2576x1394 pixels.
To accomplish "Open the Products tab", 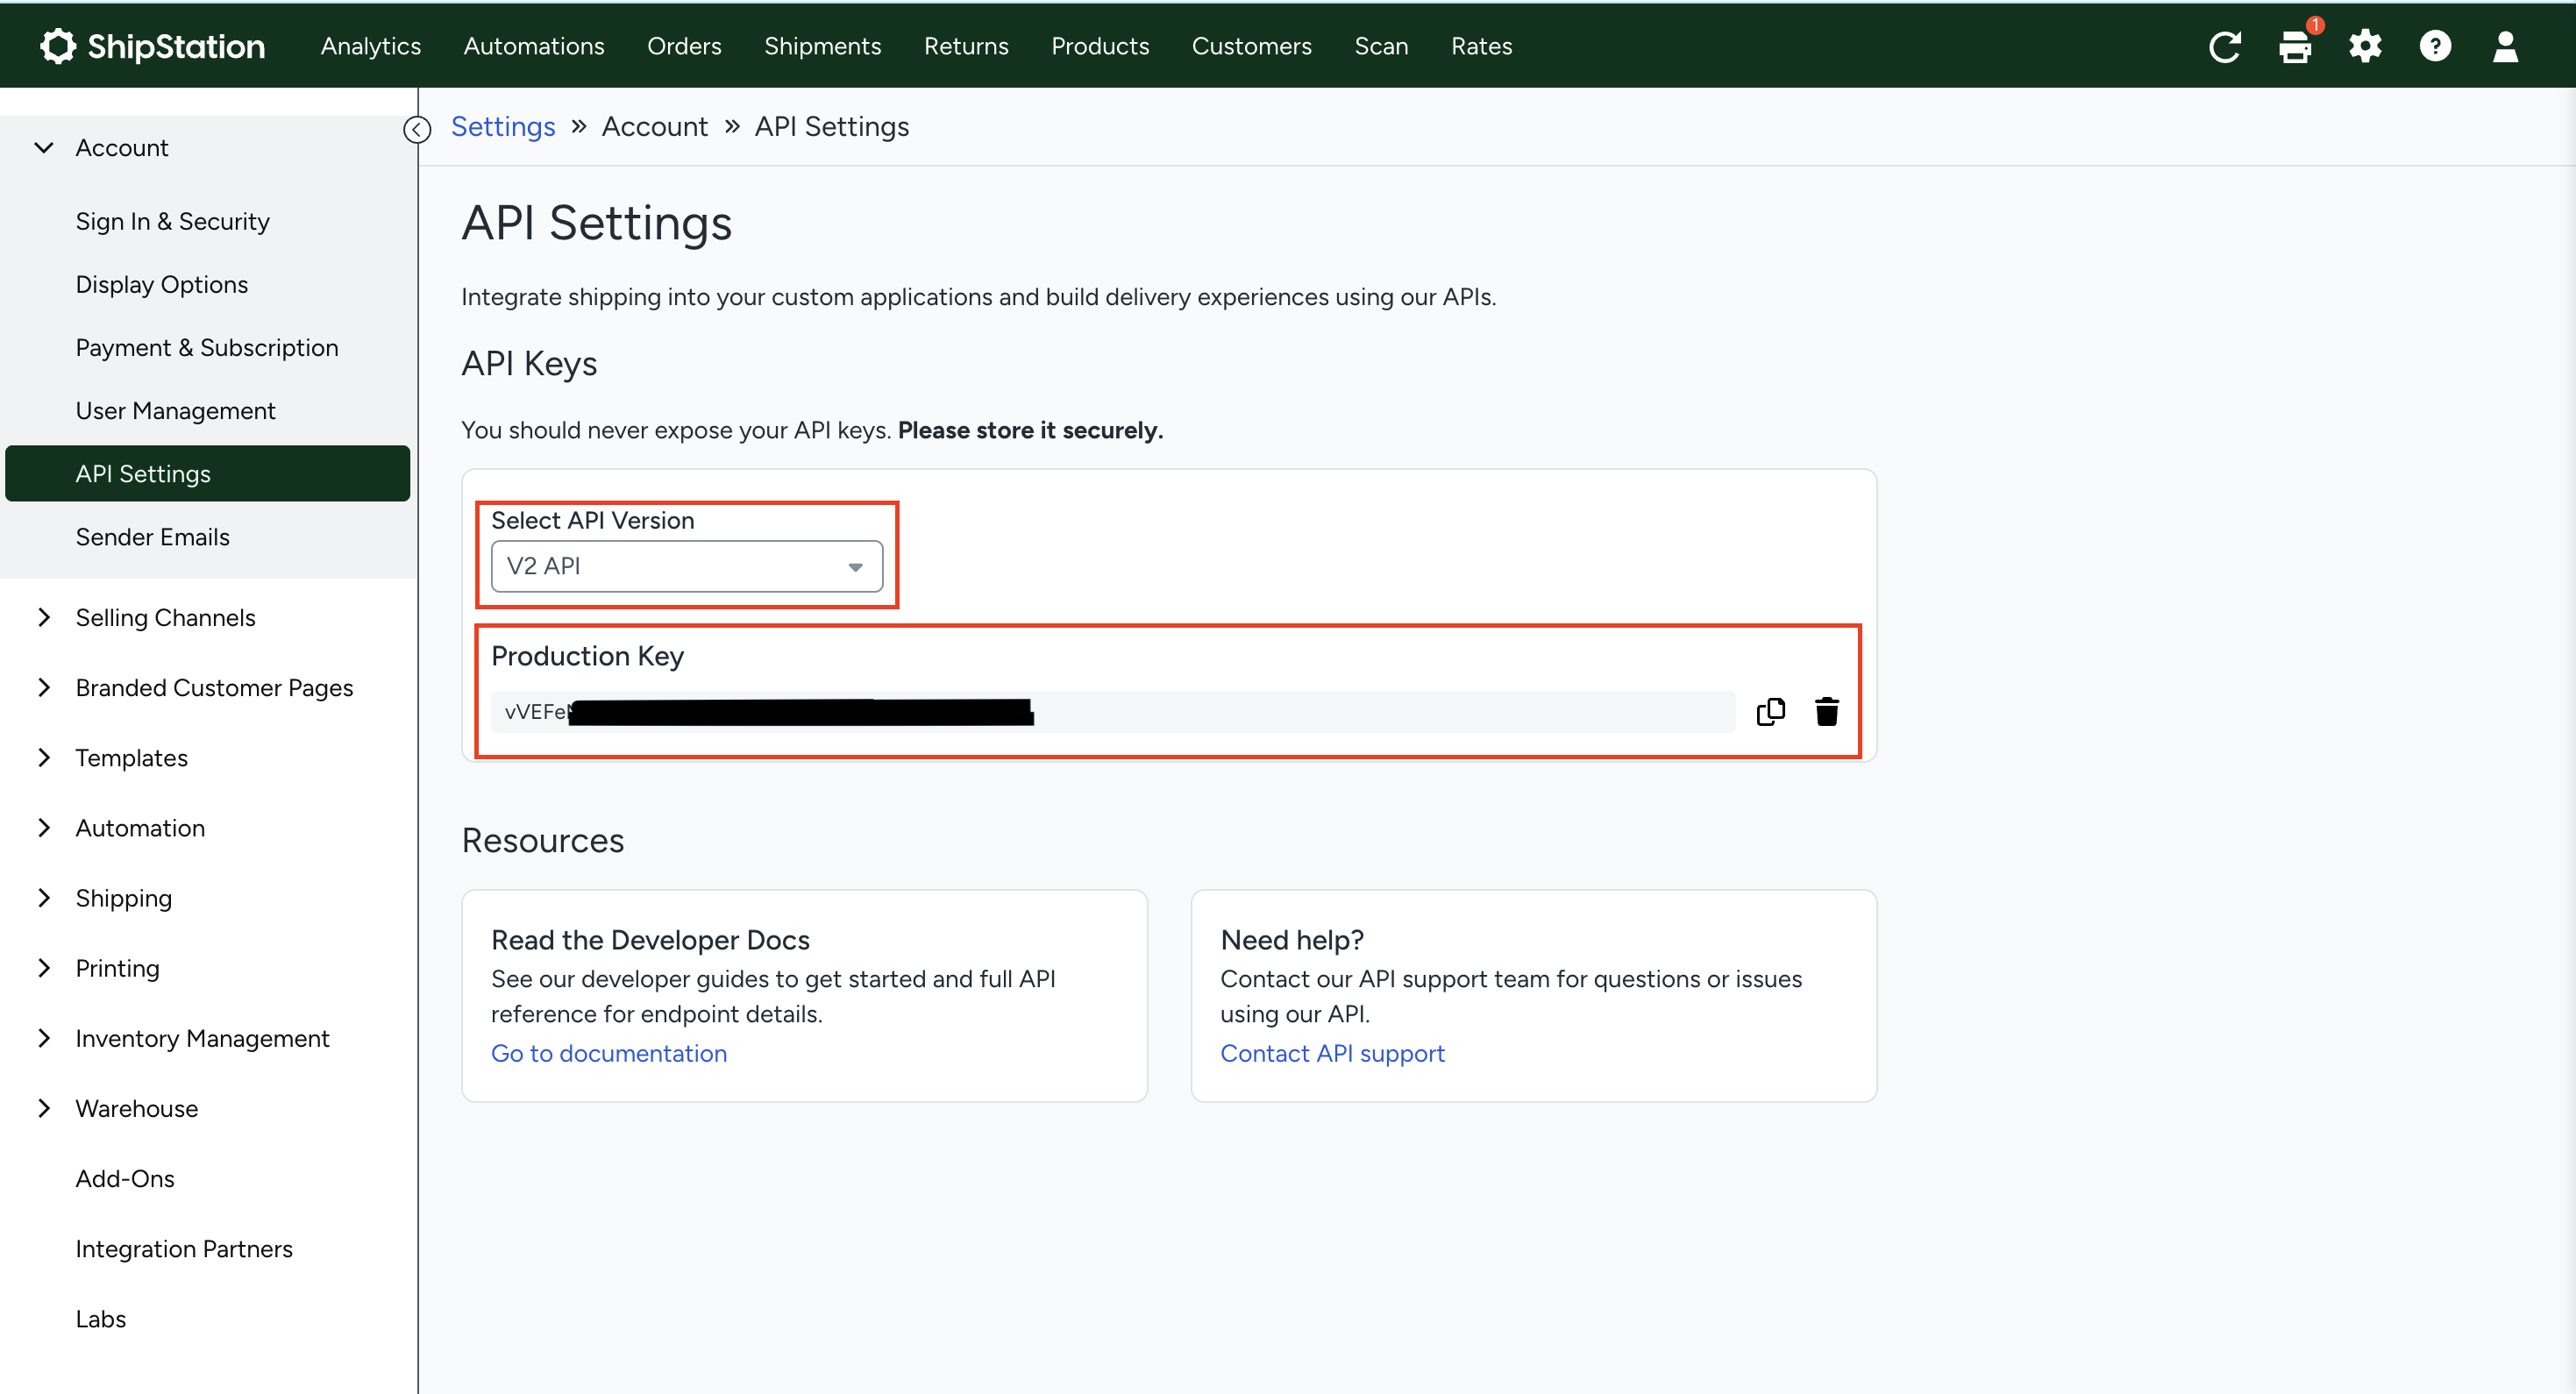I will click(x=1100, y=46).
